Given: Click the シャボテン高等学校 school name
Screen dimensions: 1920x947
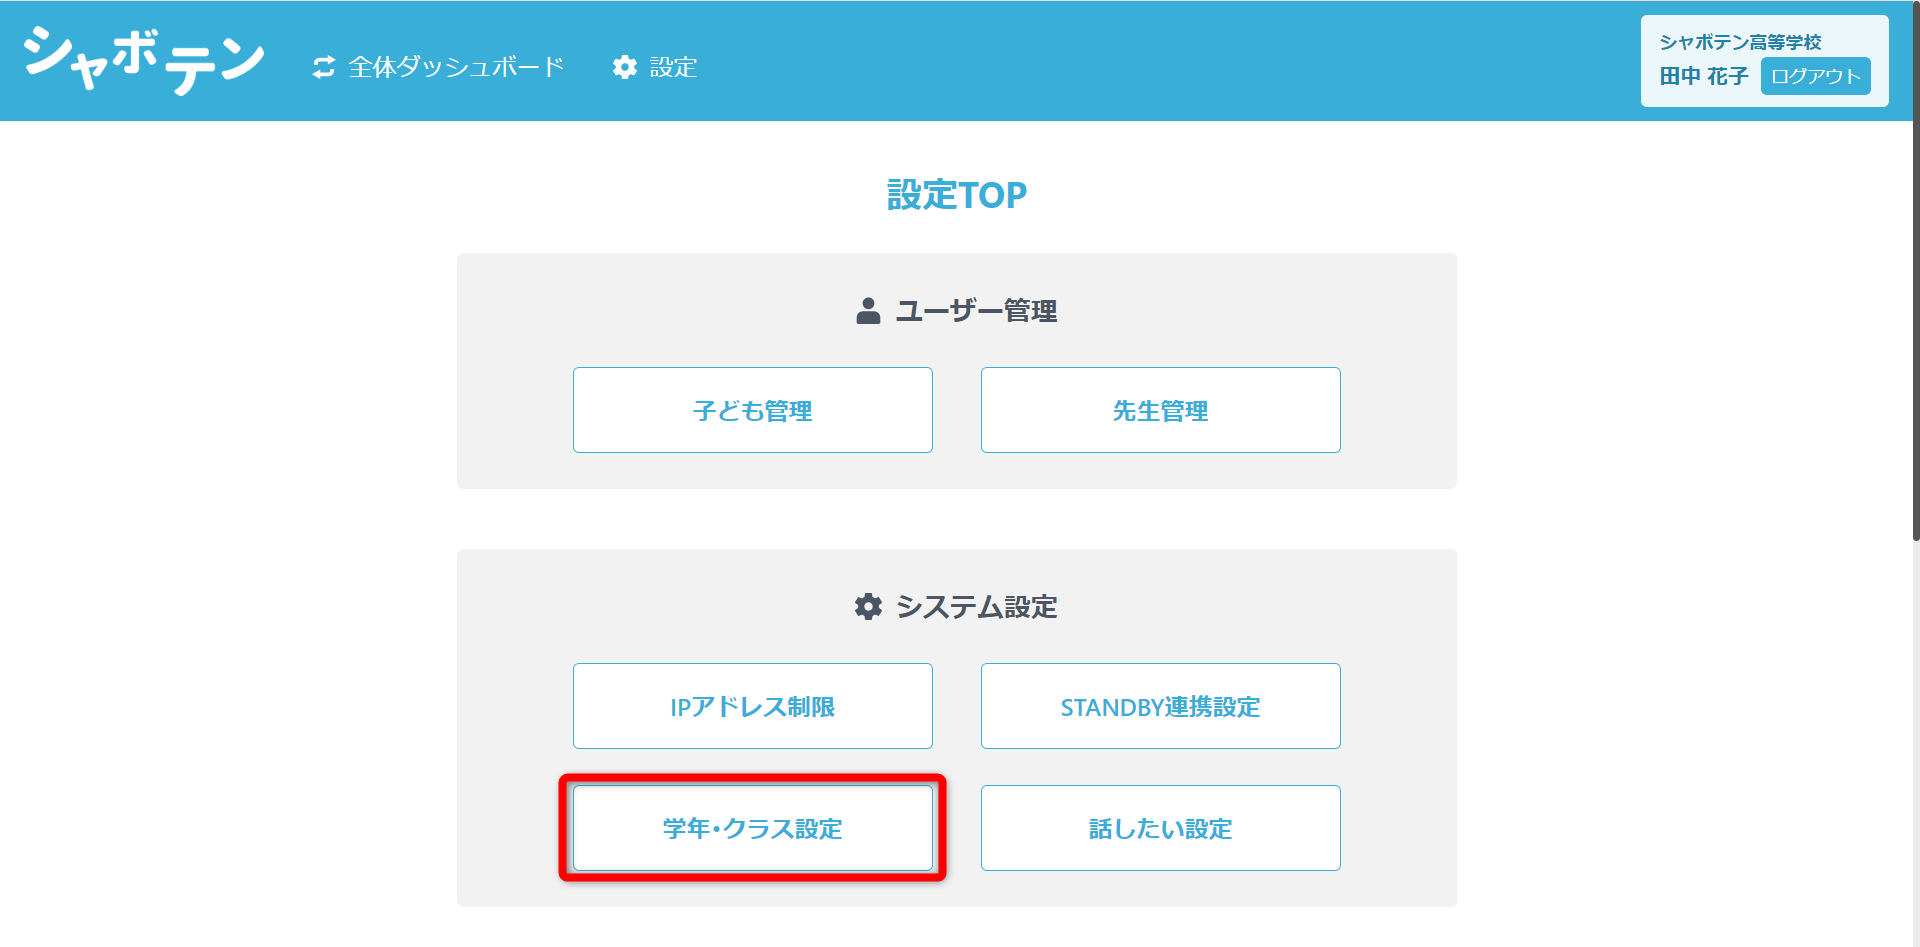Looking at the screenshot, I should 1740,42.
